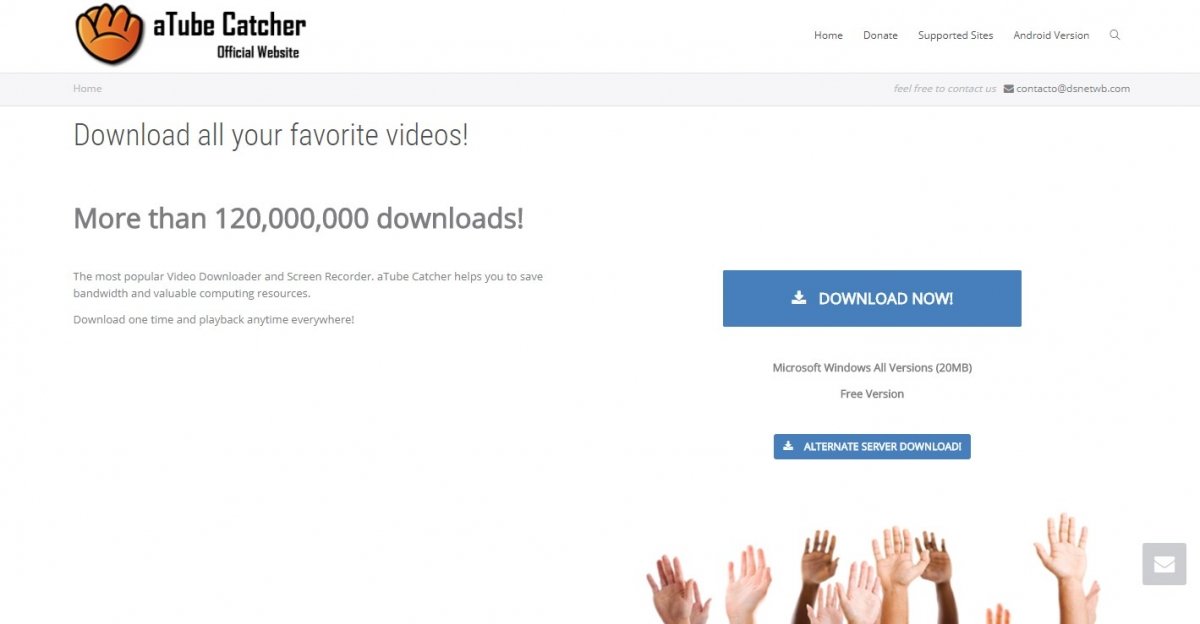Click the Home breadcrumb link
This screenshot has width=1200, height=624.
[88, 88]
